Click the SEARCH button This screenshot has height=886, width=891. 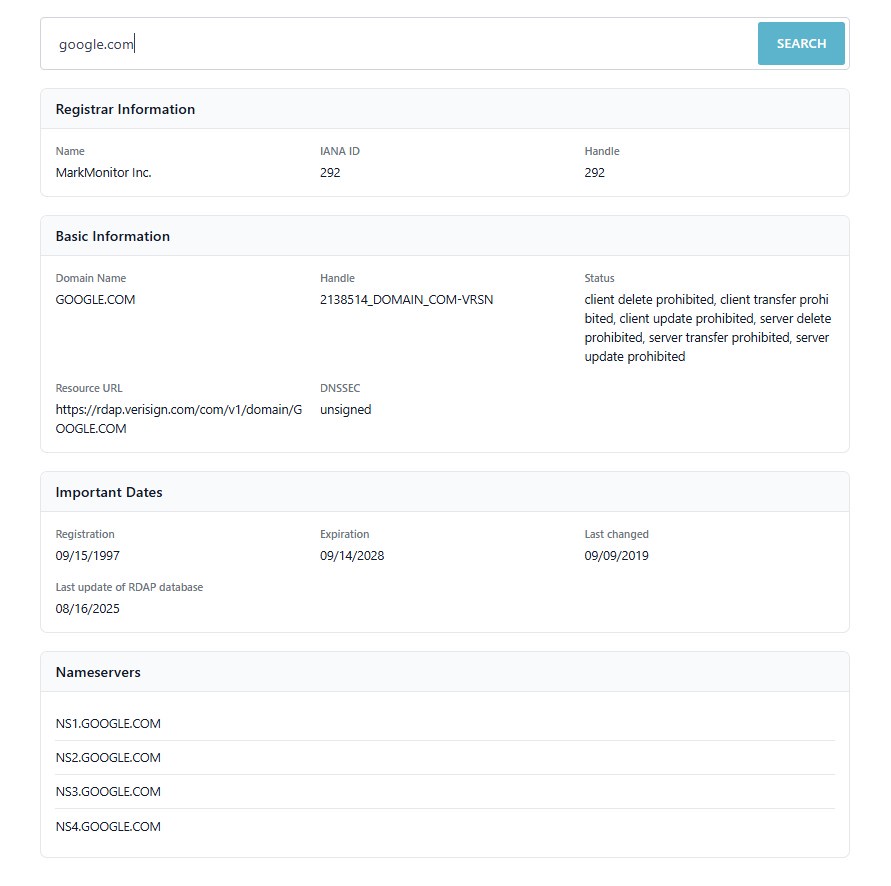click(801, 44)
